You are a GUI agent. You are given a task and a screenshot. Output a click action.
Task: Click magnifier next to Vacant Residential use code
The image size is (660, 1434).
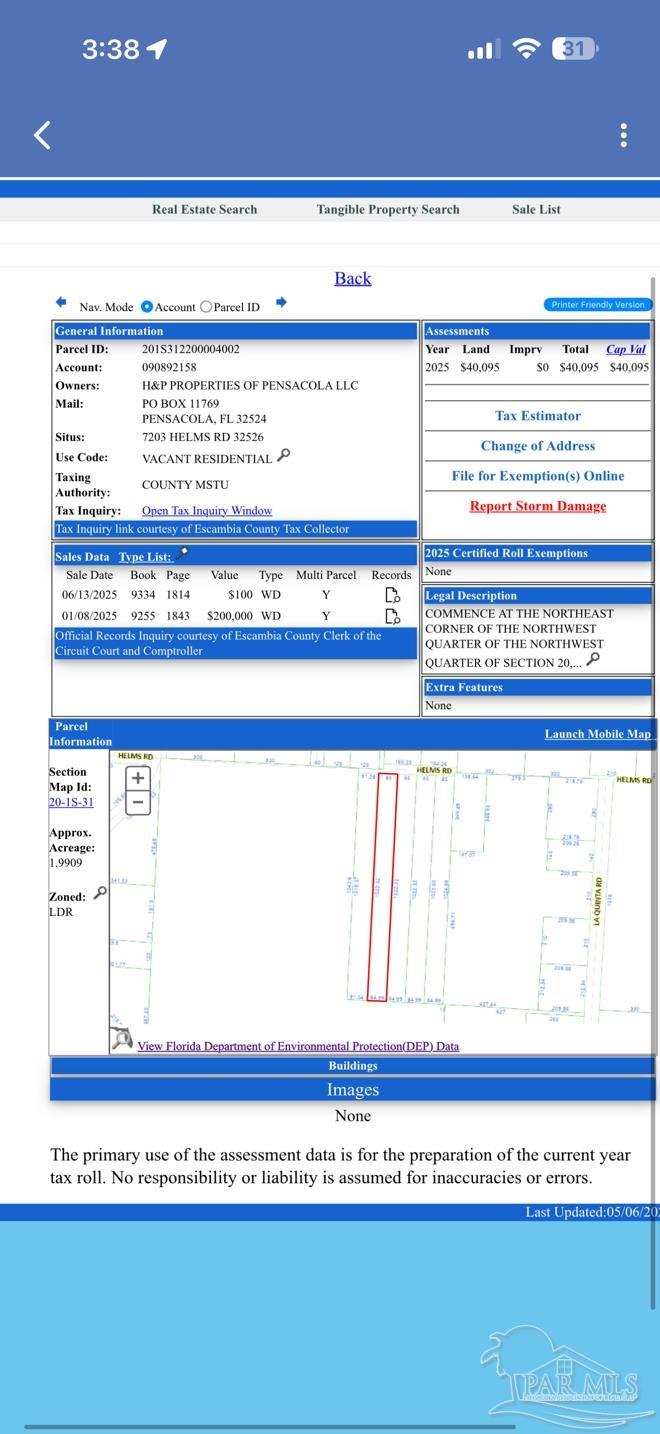[x=283, y=456]
